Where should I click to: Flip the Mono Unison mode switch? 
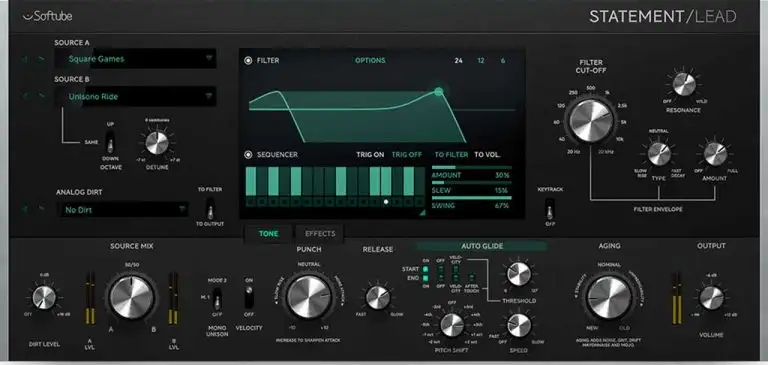click(x=217, y=297)
